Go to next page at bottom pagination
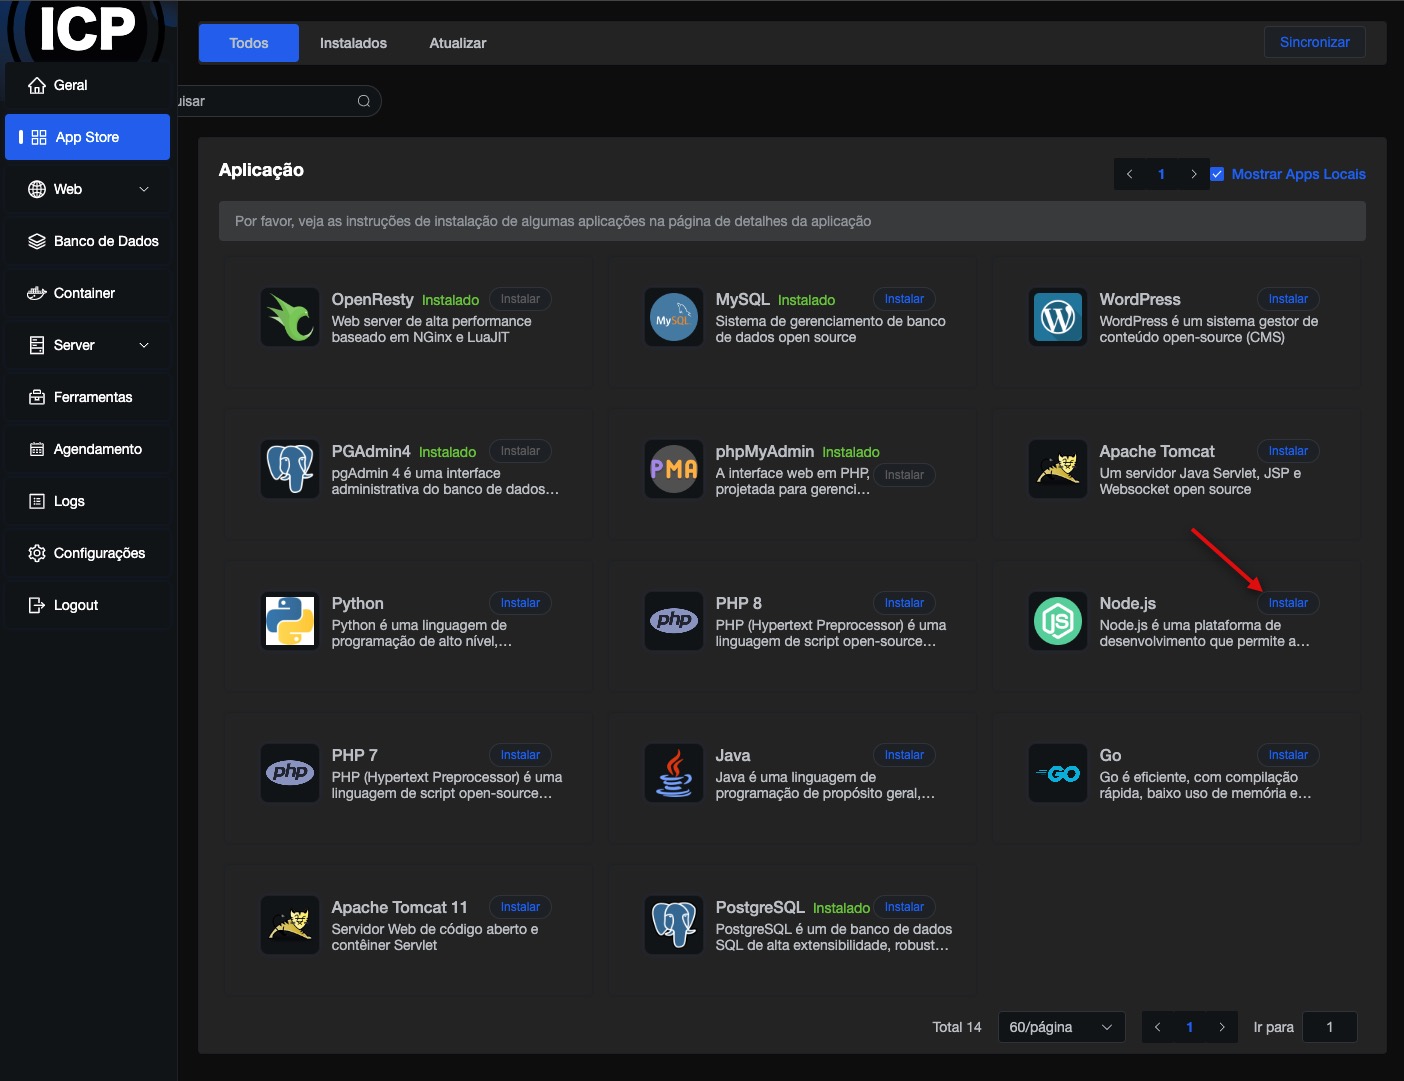1404x1081 pixels. pos(1221,1027)
